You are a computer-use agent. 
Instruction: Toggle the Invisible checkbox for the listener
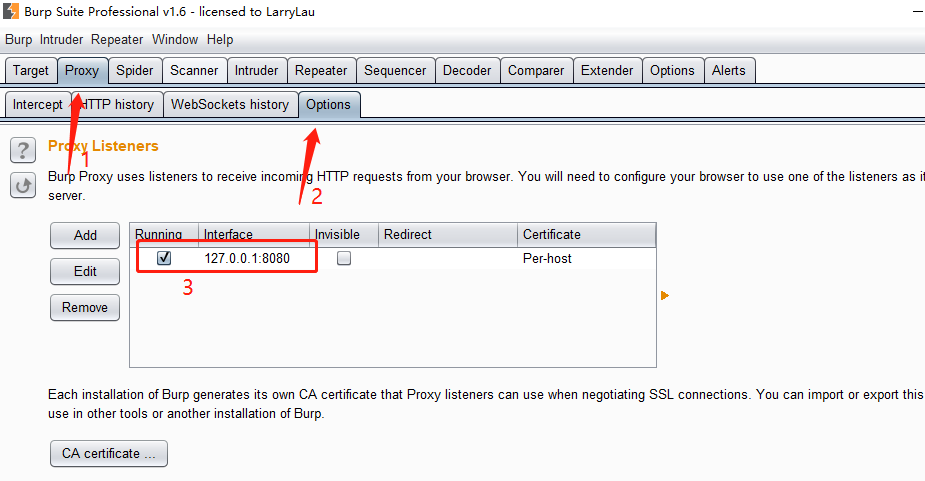pos(344,258)
